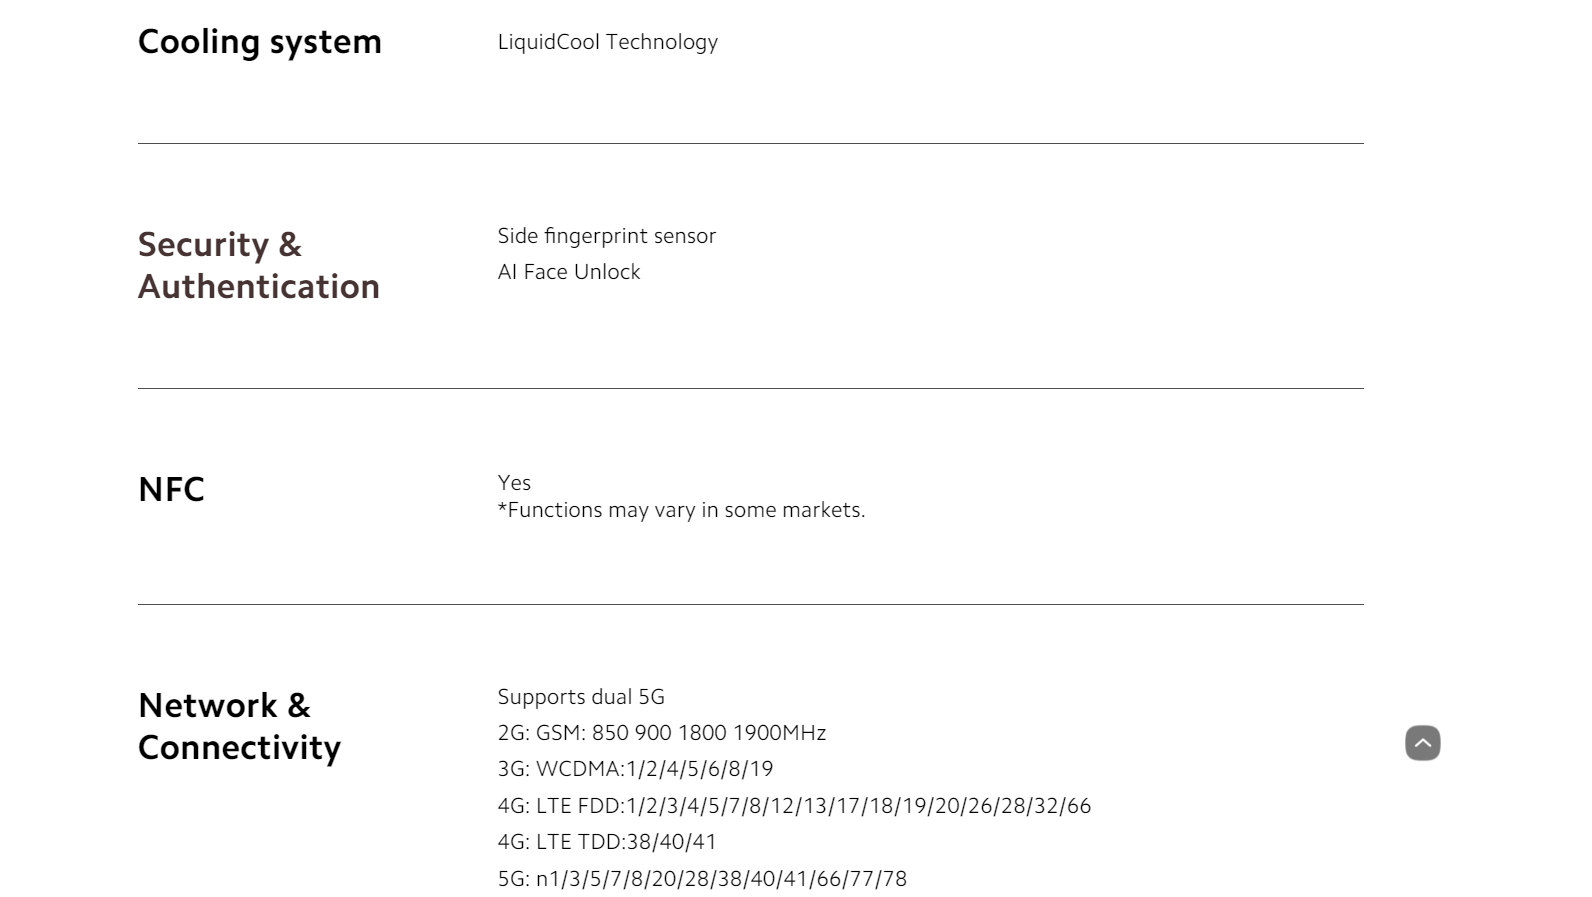Click the Cooling system heading
This screenshot has height=897, width=1592.
260,42
